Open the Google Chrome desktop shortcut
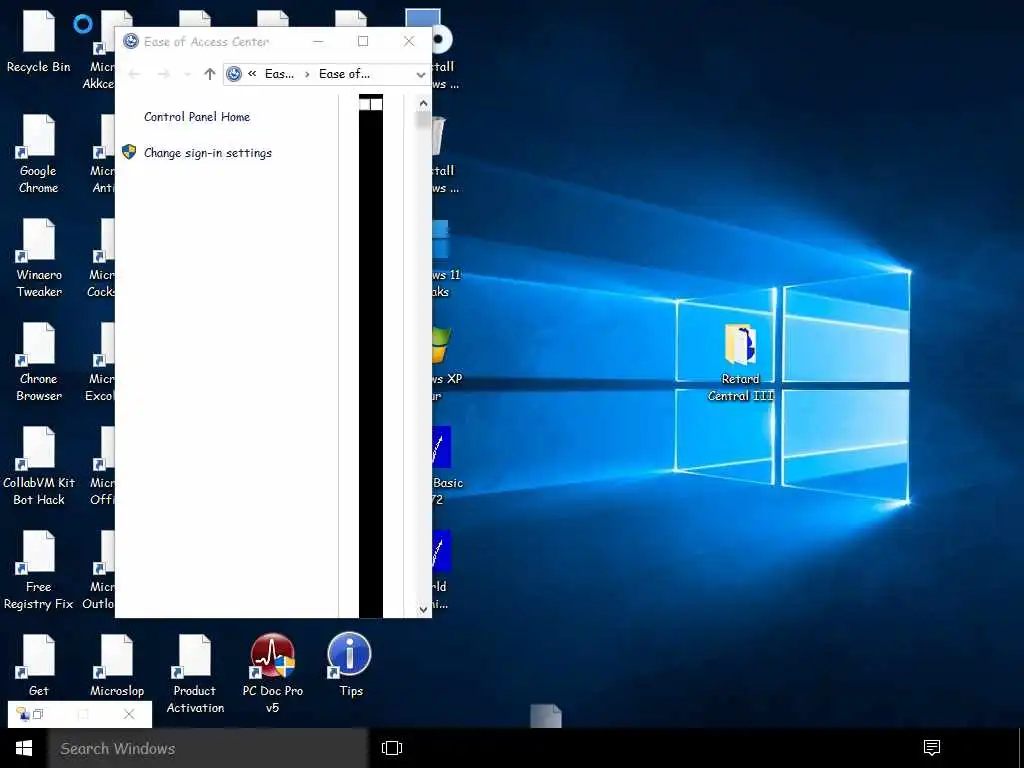Viewport: 1024px width, 768px height. 39,153
